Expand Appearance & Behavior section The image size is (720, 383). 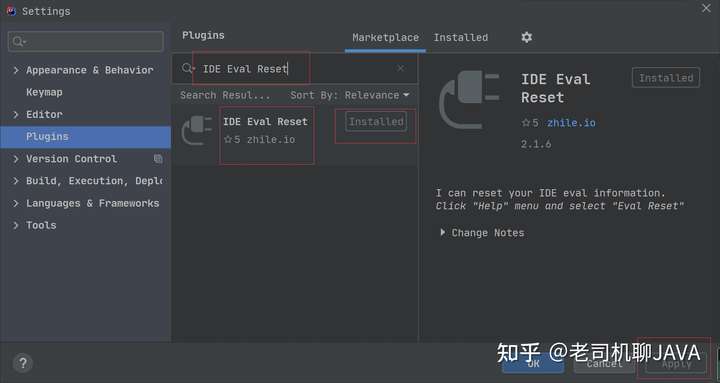click(16, 70)
